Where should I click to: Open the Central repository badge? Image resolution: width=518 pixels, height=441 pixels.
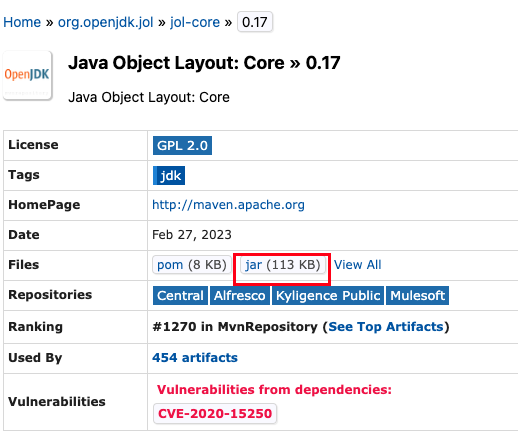click(x=180, y=295)
